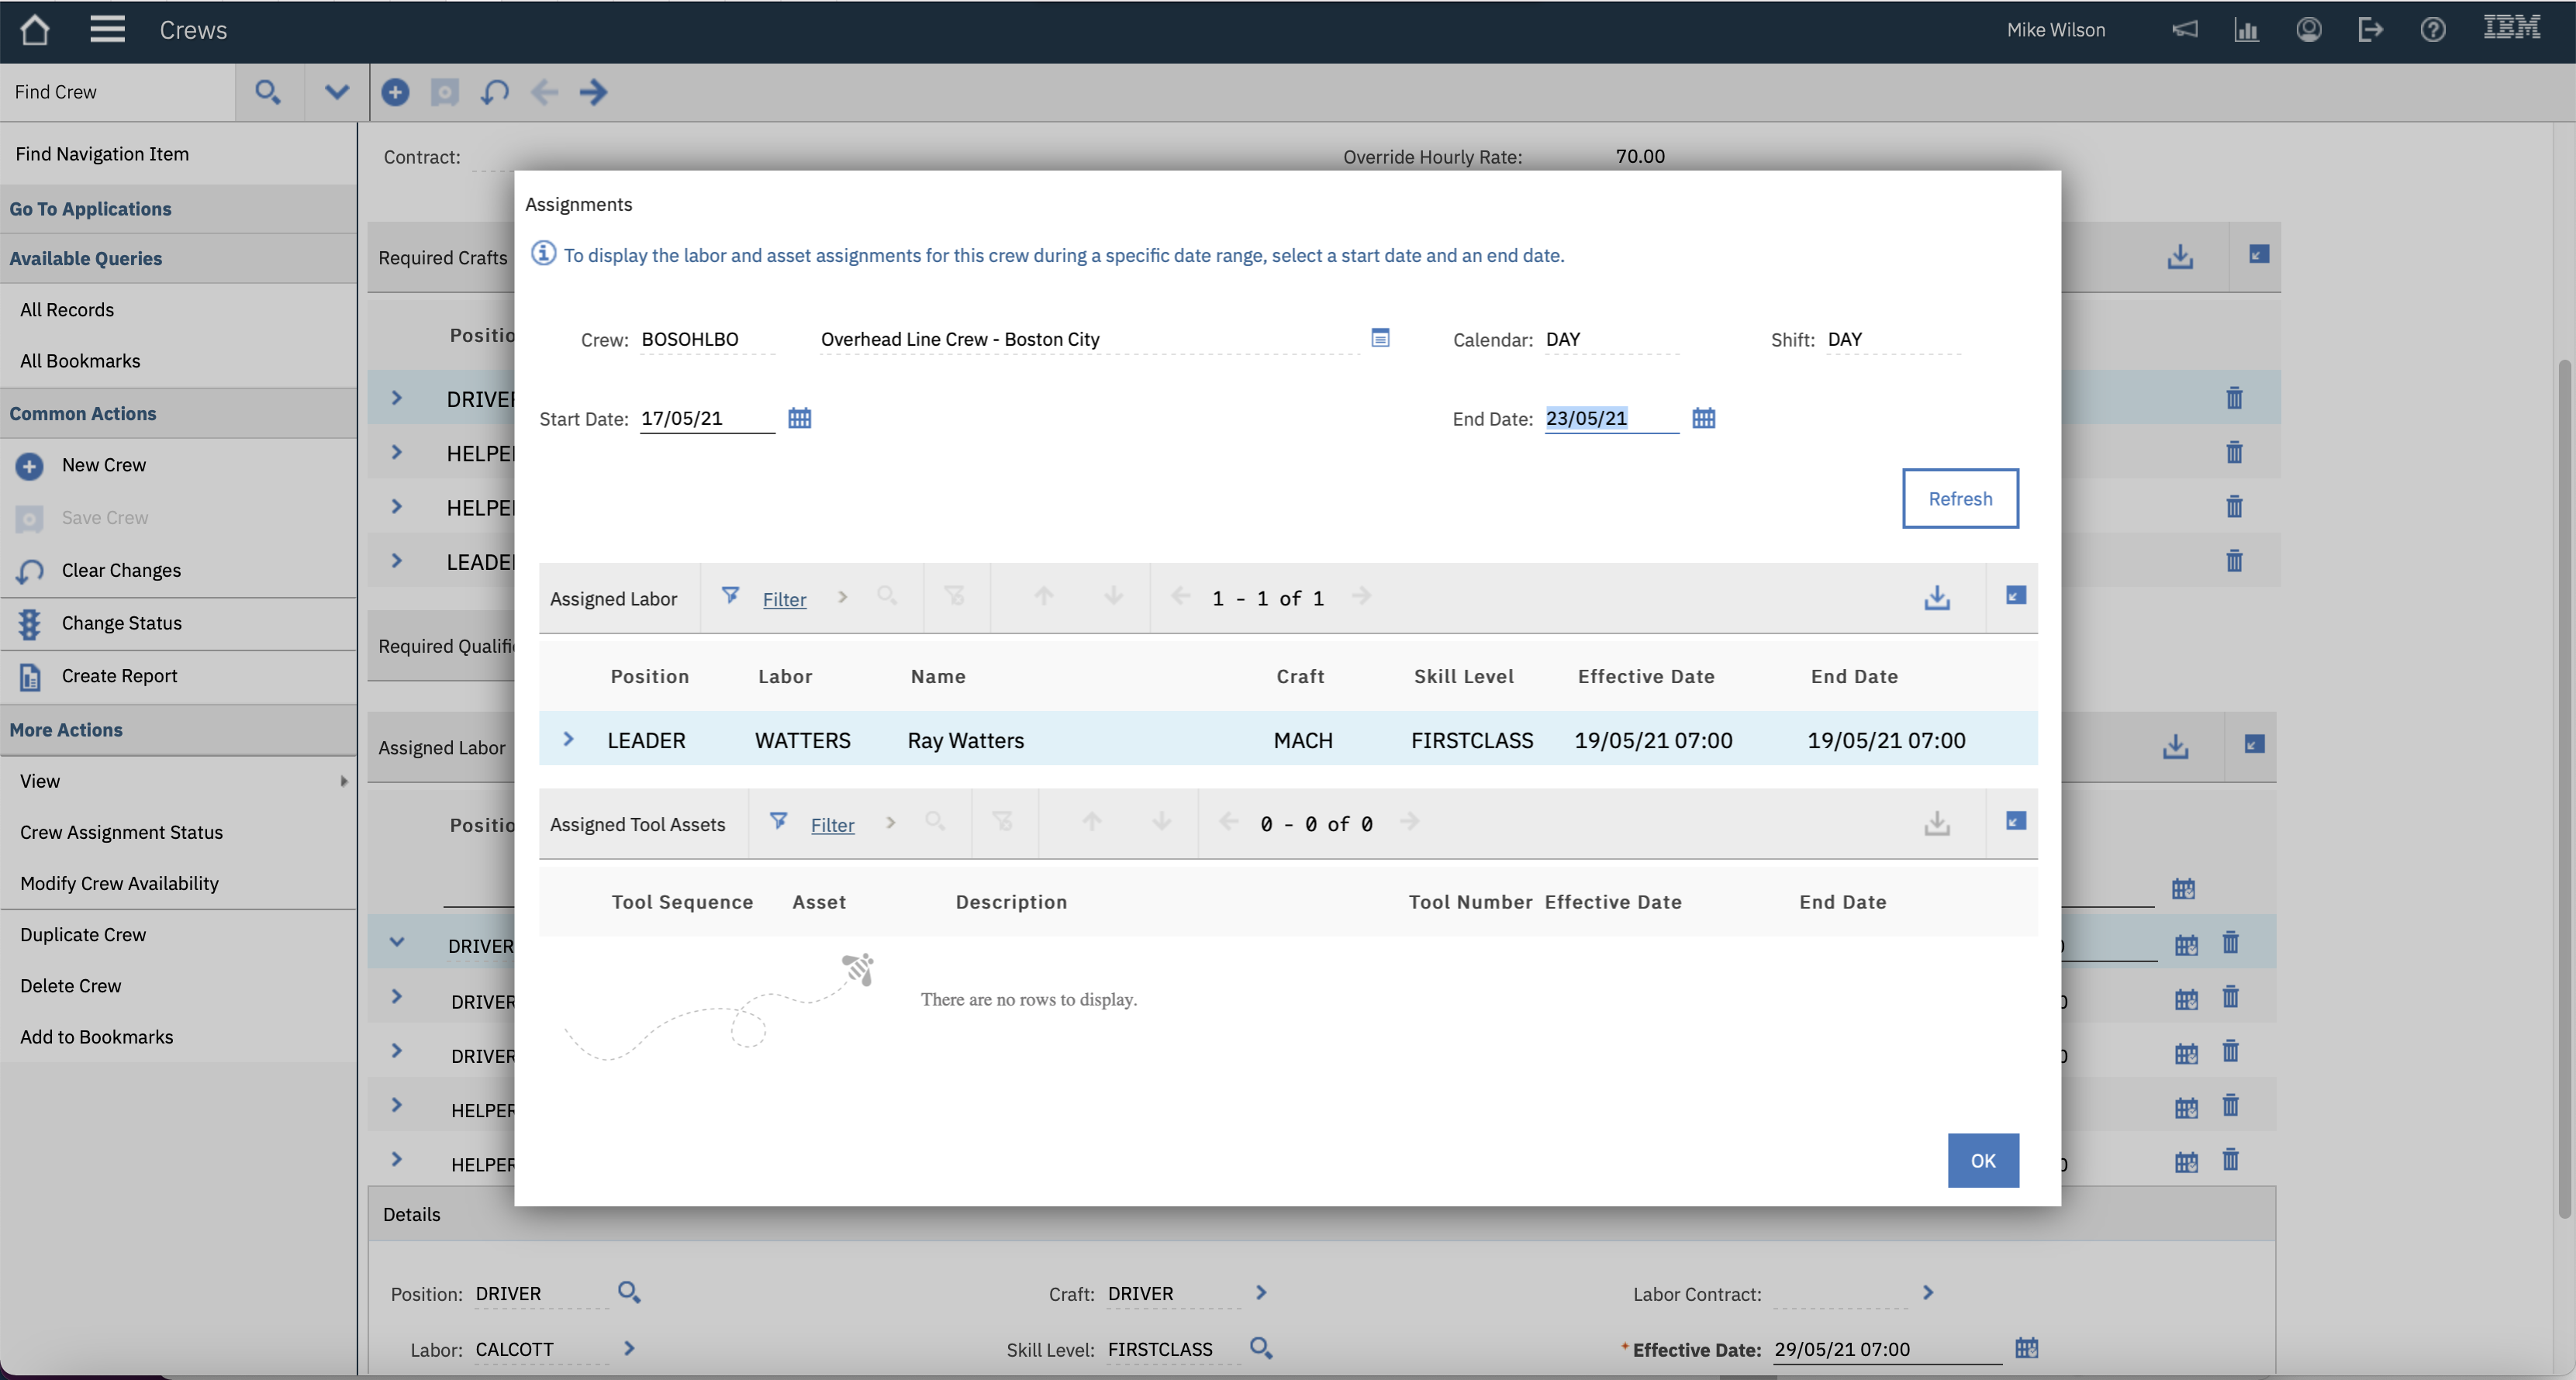
Task: Open the End Date calendar picker
Action: pyautogui.click(x=1703, y=418)
